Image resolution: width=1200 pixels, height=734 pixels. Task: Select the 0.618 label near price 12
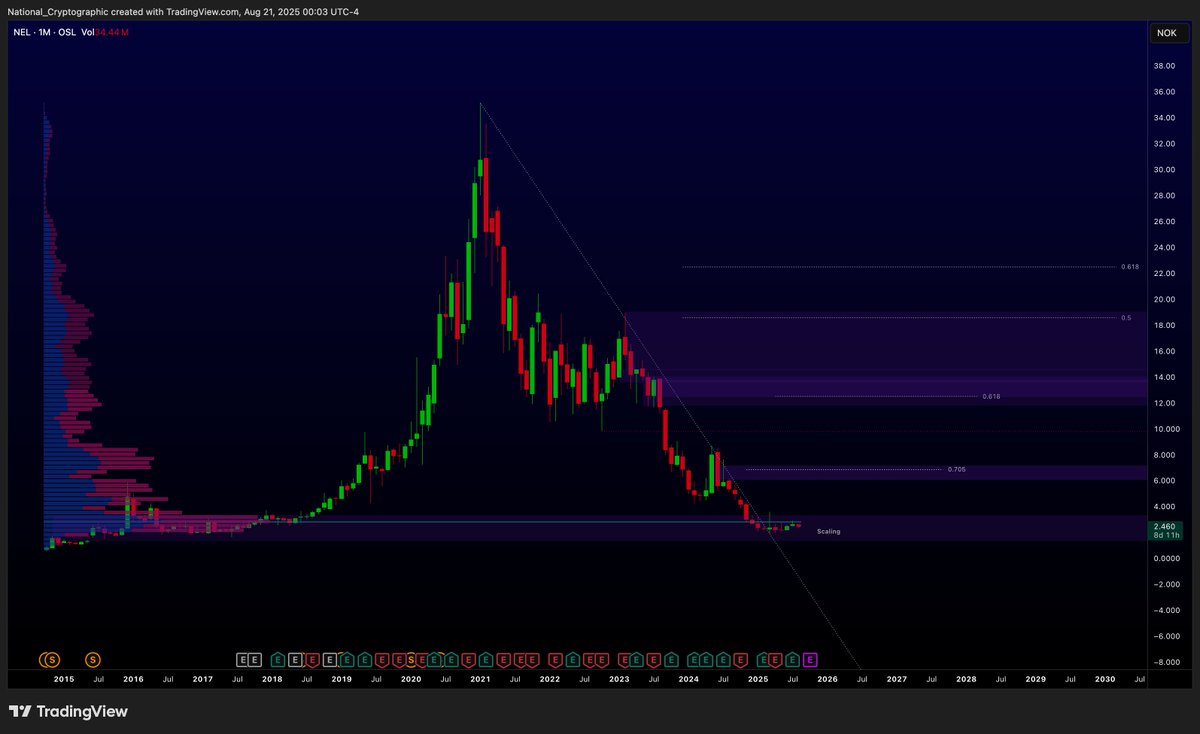[x=991, y=396]
